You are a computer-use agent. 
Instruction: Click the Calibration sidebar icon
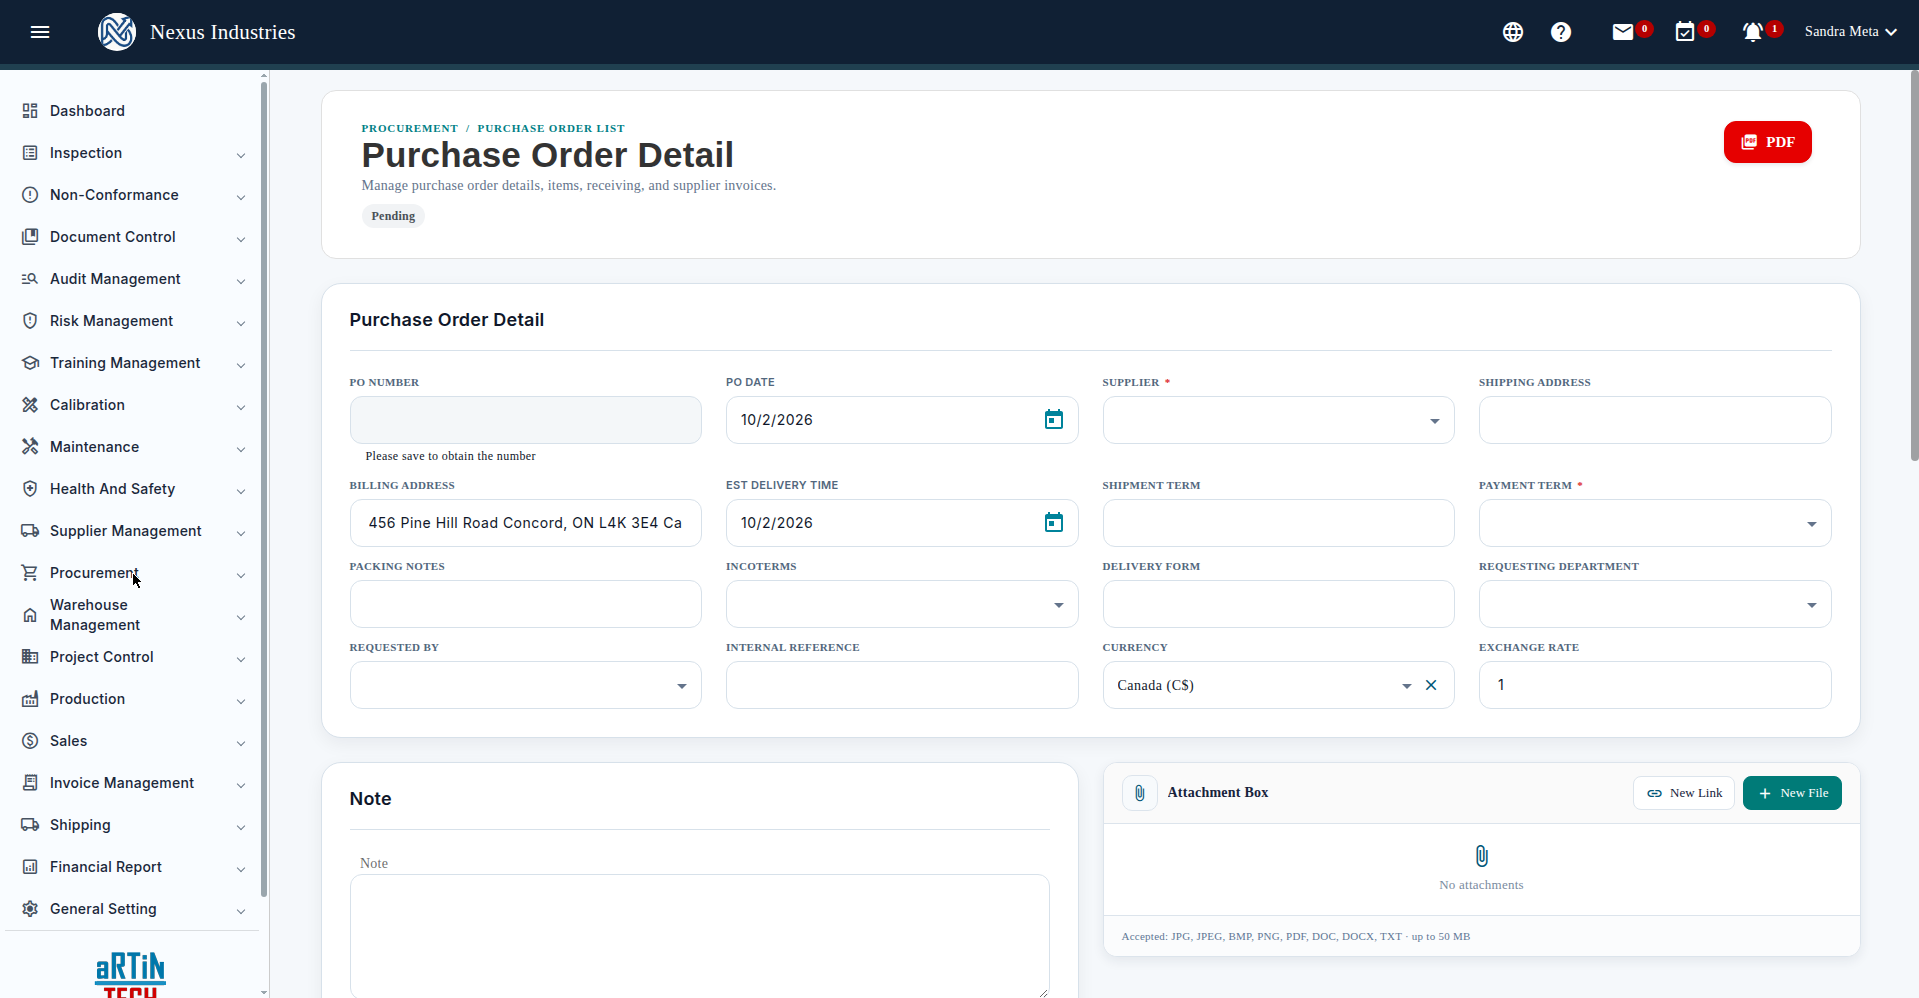coord(30,405)
